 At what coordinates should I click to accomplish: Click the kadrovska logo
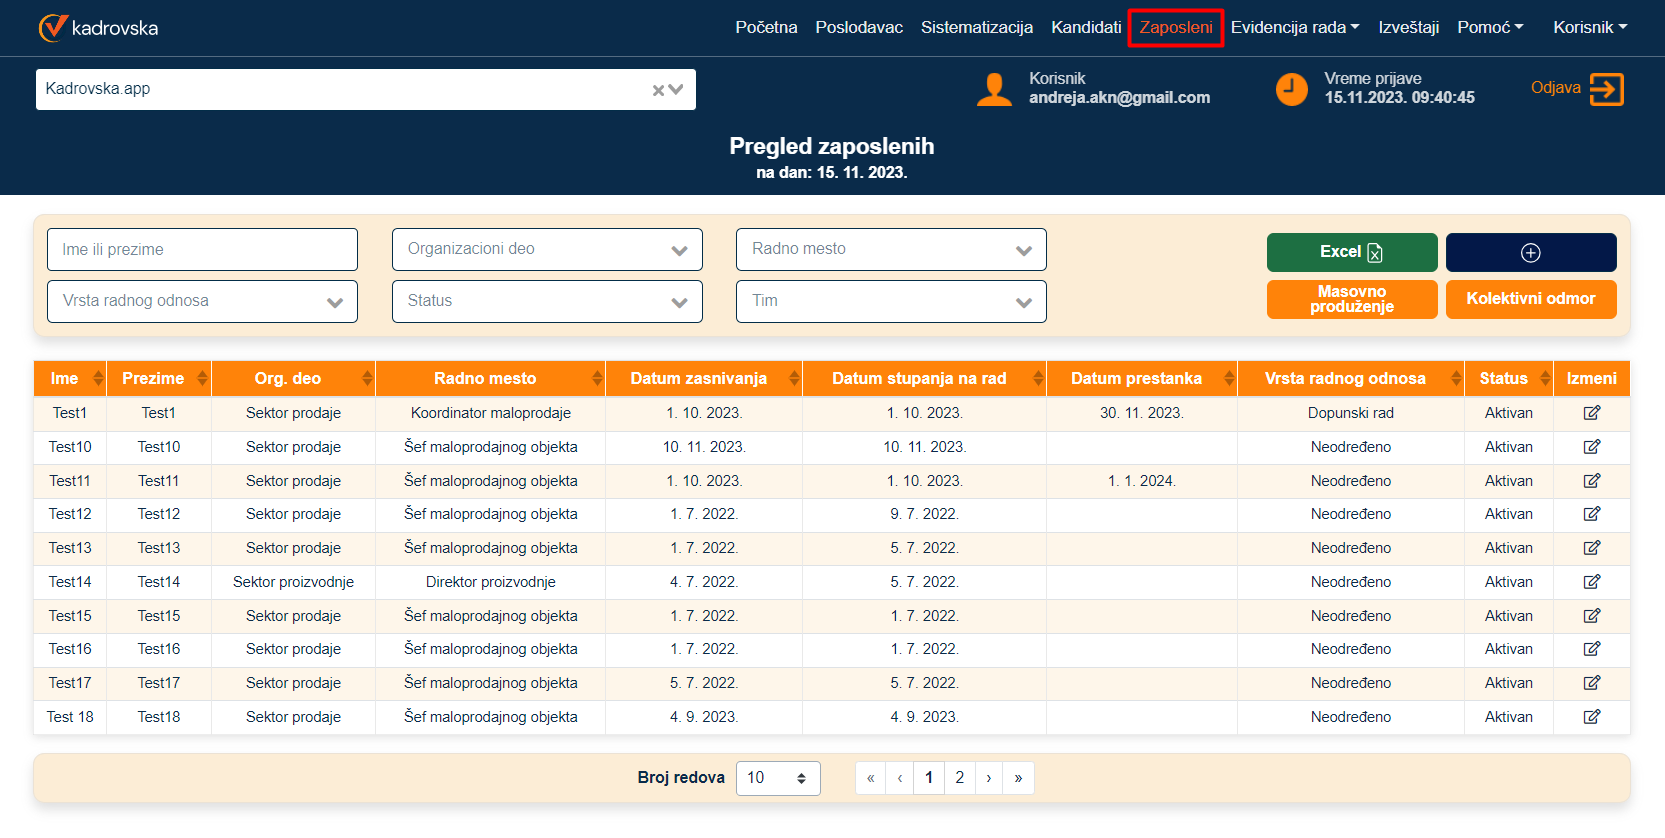98,28
